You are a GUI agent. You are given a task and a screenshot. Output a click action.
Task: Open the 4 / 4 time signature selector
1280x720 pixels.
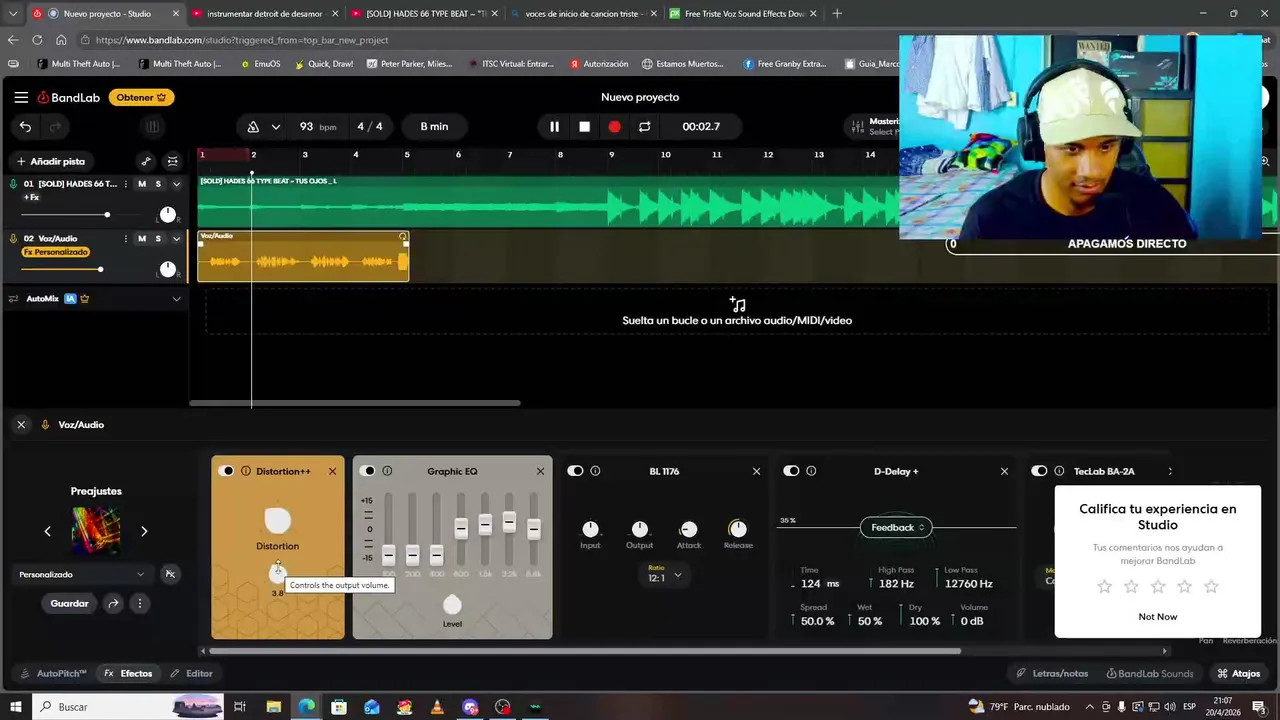370,127
